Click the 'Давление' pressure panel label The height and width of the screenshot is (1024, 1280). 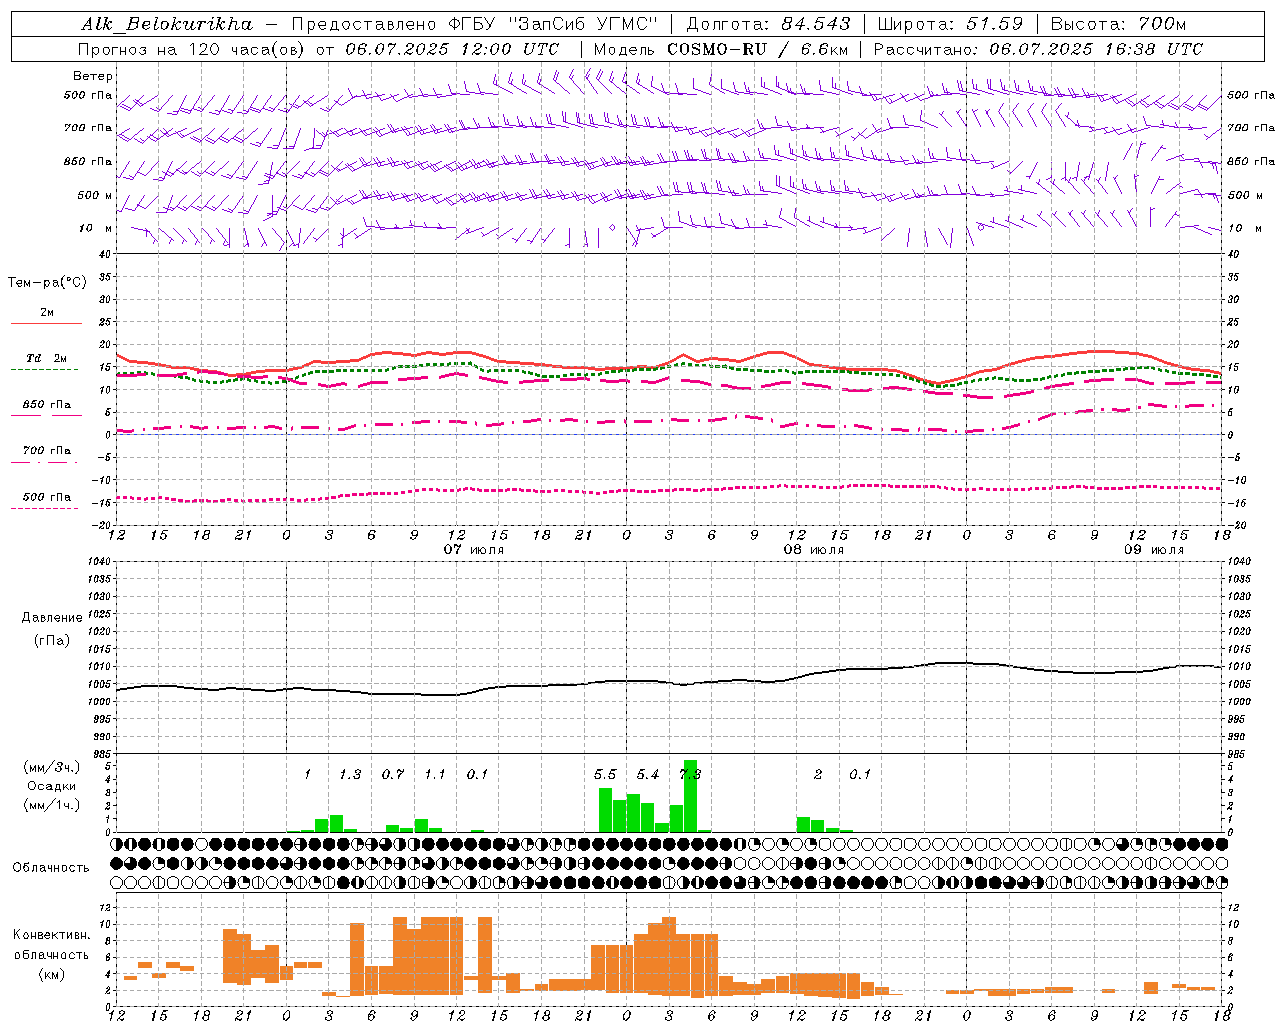coord(52,618)
